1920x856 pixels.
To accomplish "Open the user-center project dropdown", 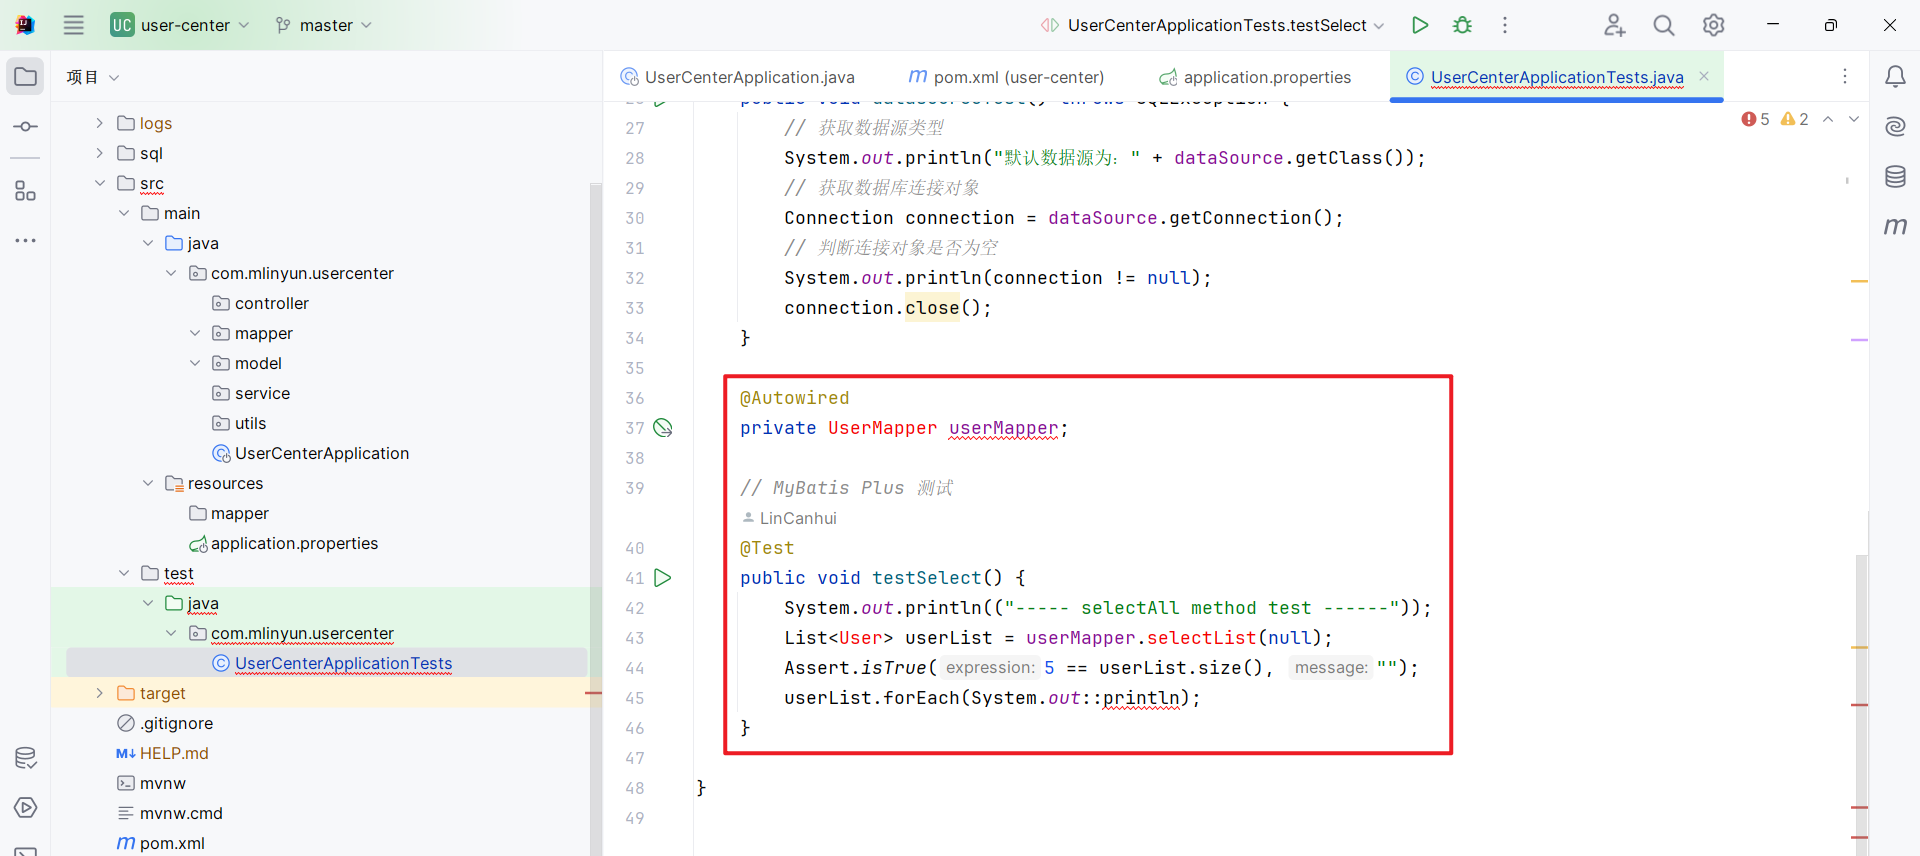I will coord(181,25).
